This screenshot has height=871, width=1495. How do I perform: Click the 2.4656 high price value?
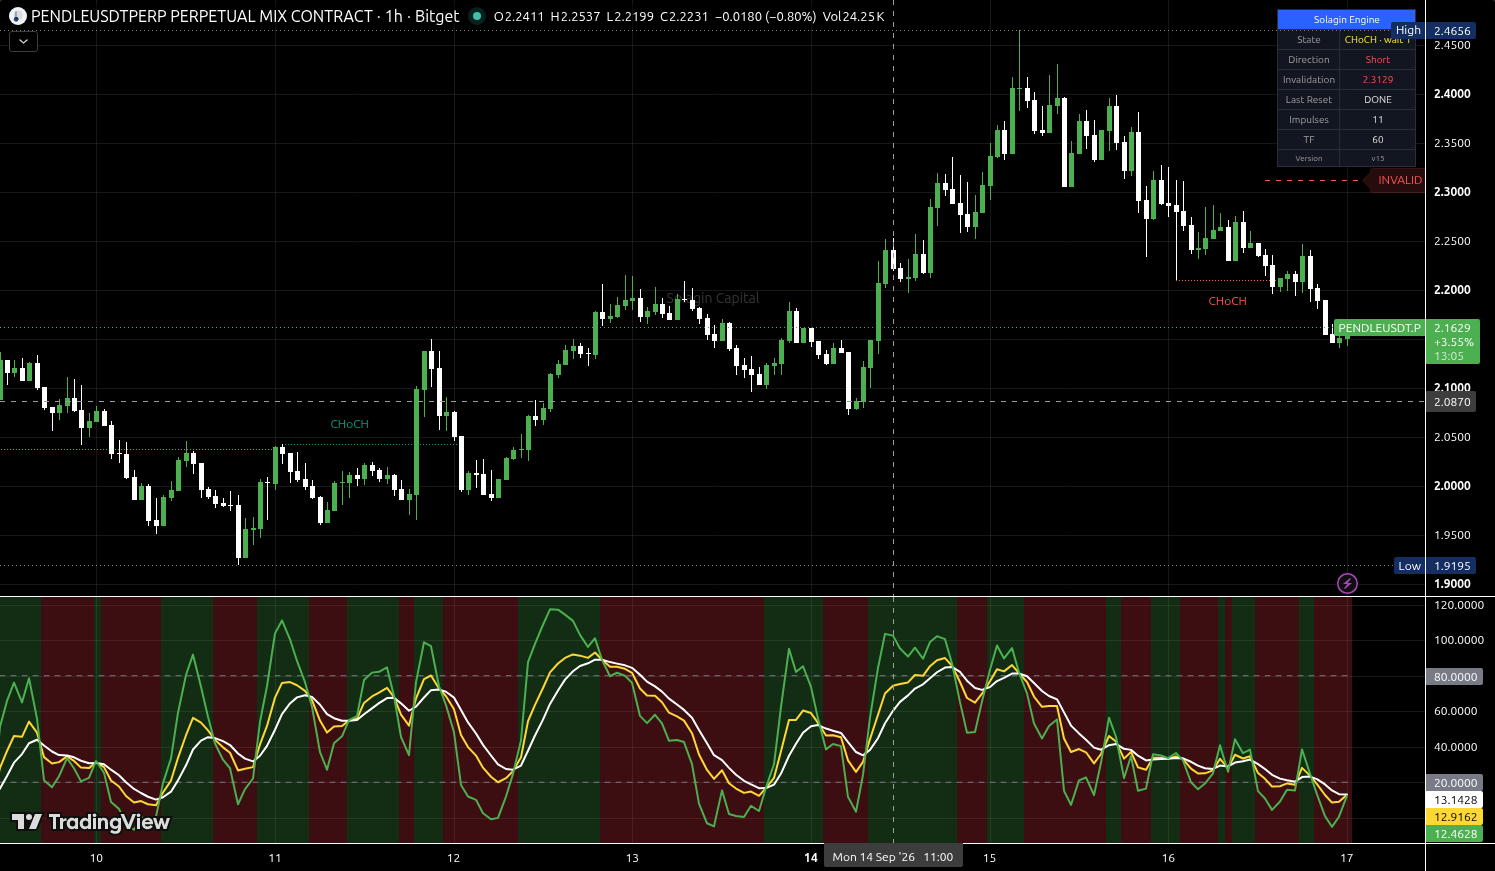[x=1452, y=31]
